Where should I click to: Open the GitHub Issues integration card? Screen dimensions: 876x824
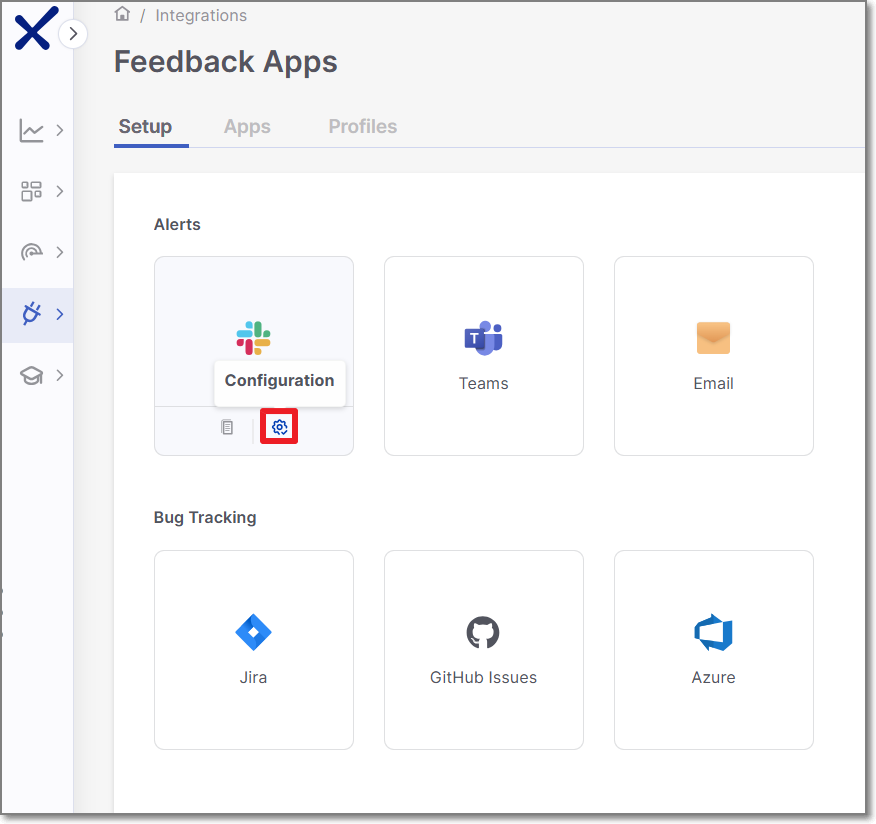click(x=484, y=649)
